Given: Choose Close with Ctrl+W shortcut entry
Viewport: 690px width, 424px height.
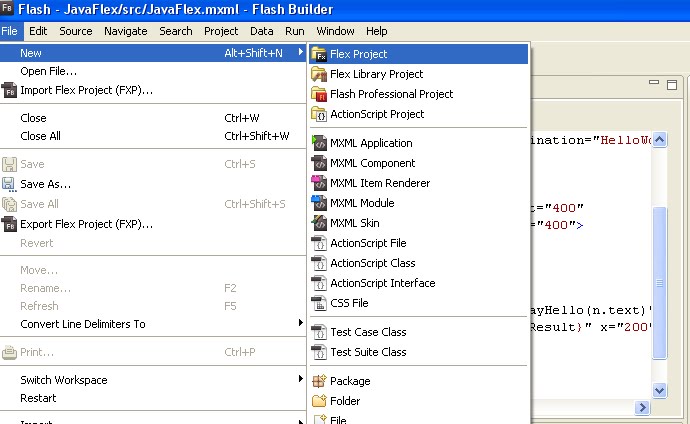Looking at the screenshot, I should pyautogui.click(x=153, y=118).
